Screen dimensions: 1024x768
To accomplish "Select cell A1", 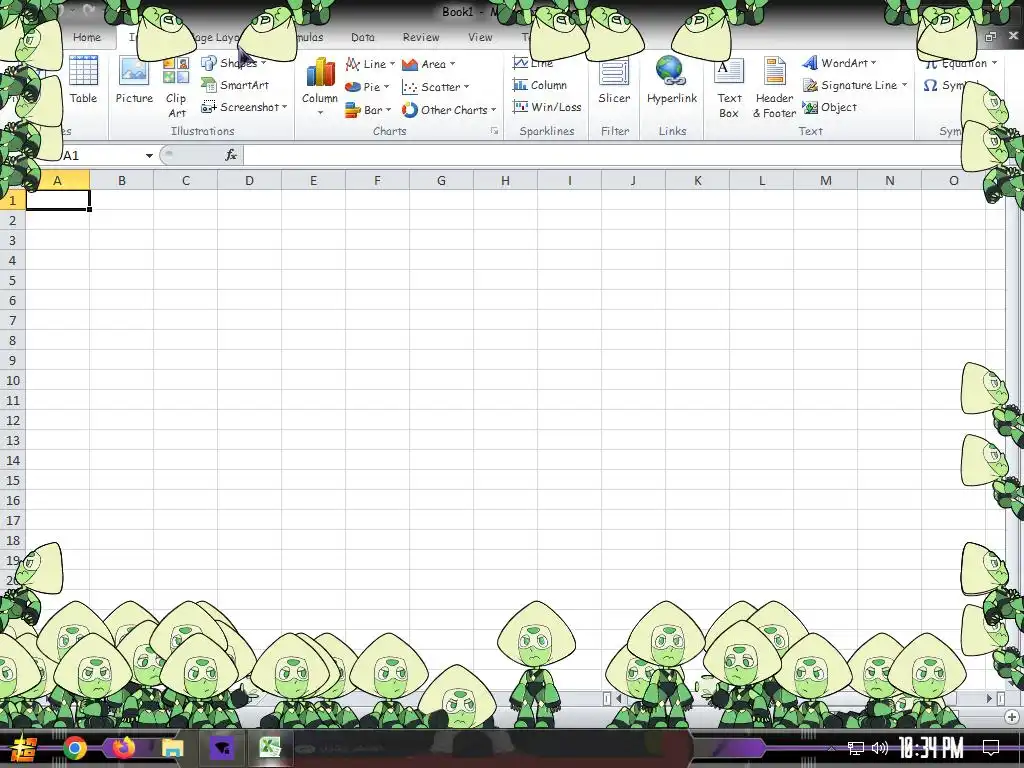I will click(57, 200).
